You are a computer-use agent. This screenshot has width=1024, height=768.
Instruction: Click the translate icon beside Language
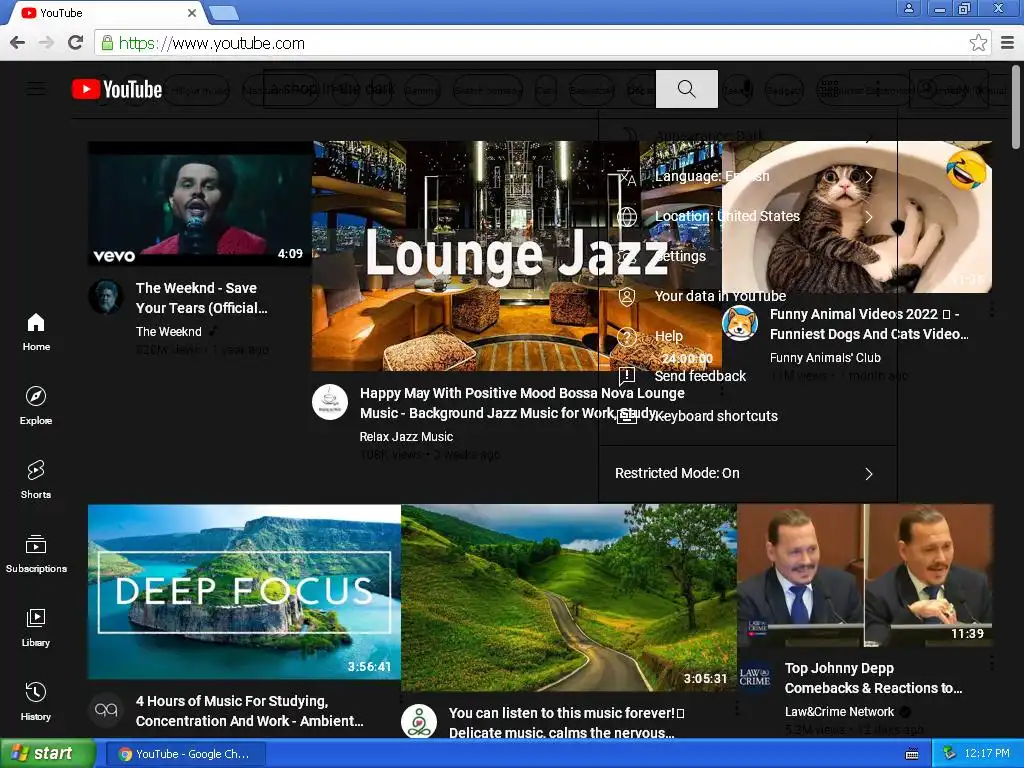point(627,176)
